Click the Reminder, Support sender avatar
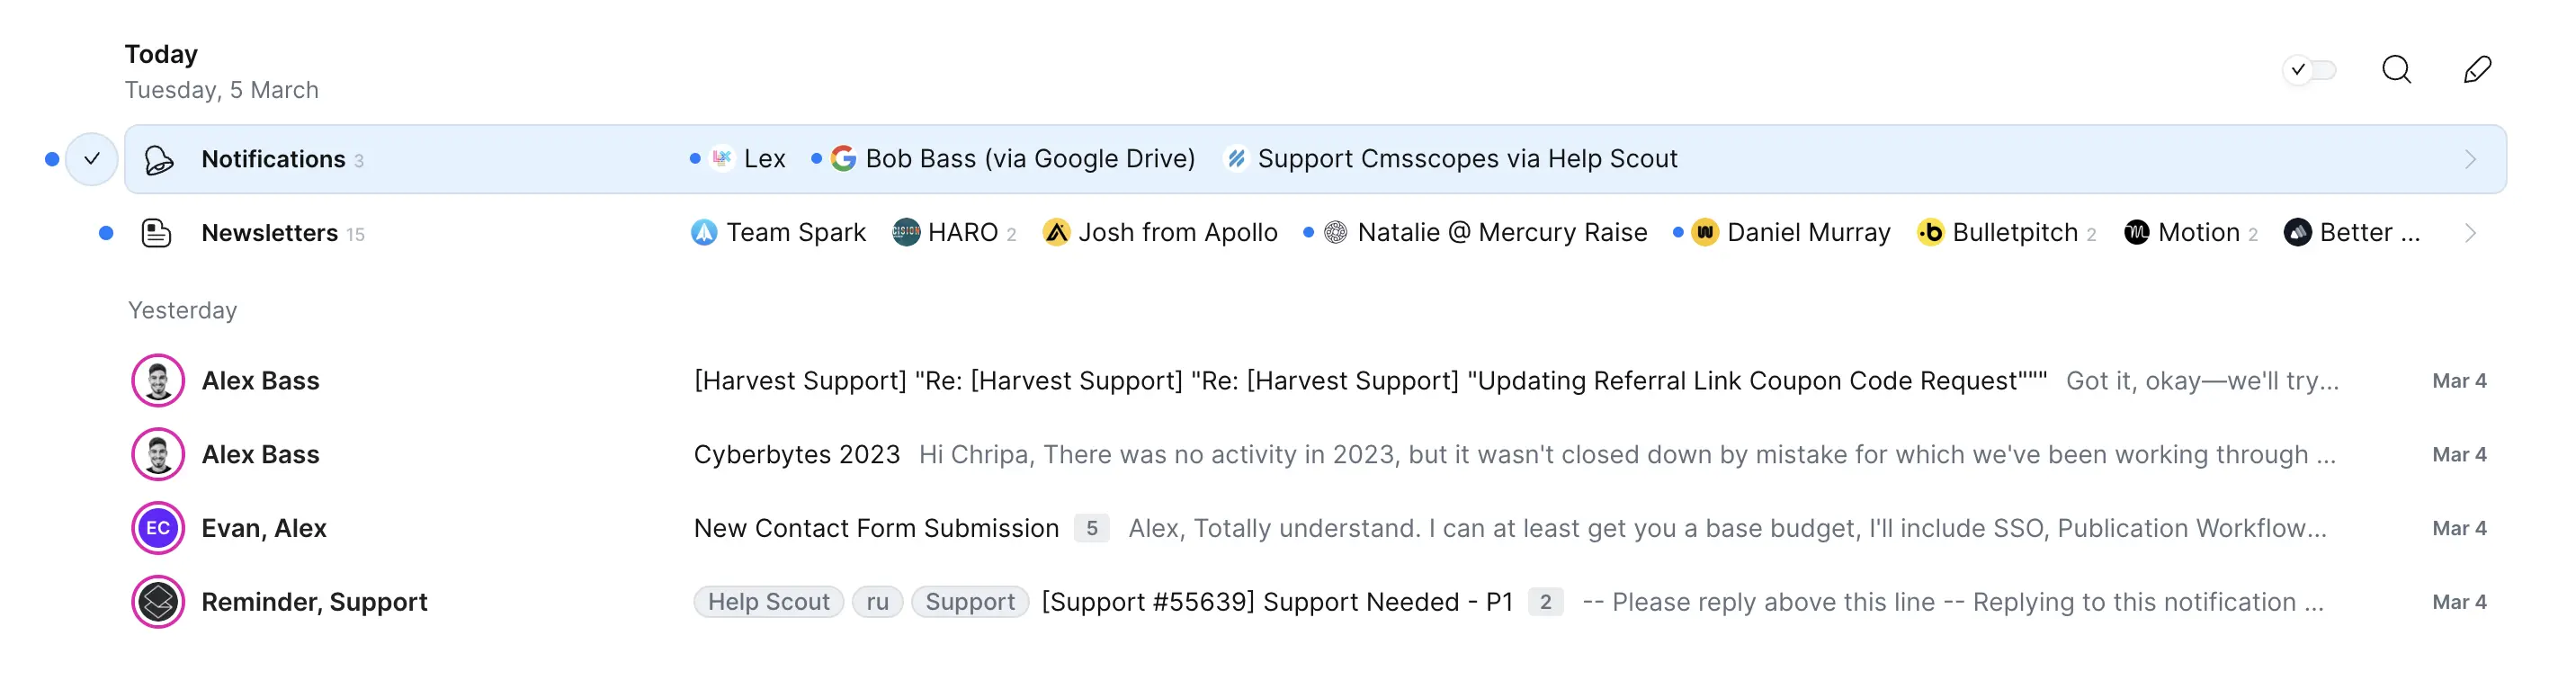This screenshot has height=698, width=2576. (x=158, y=603)
